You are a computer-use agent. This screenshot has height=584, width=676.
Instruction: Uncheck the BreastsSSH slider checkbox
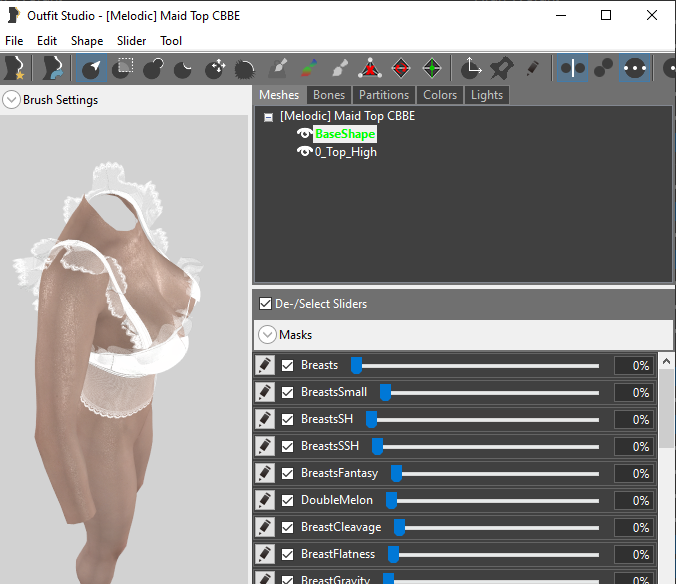[x=288, y=447]
